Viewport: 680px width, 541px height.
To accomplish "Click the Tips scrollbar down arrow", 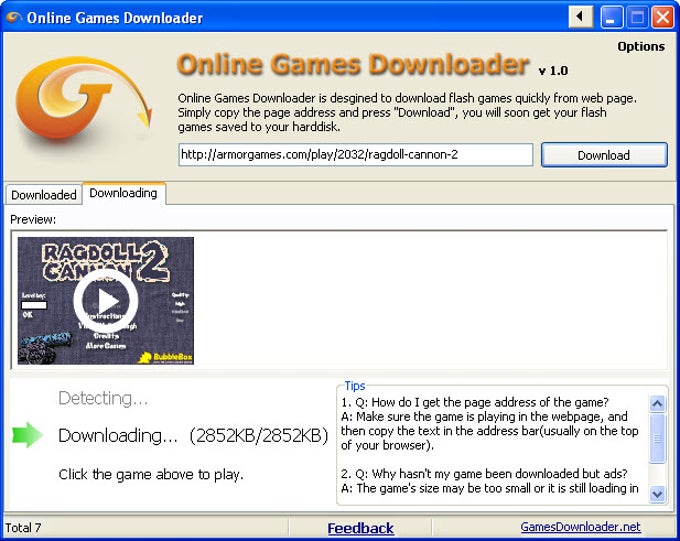I will coord(657,494).
